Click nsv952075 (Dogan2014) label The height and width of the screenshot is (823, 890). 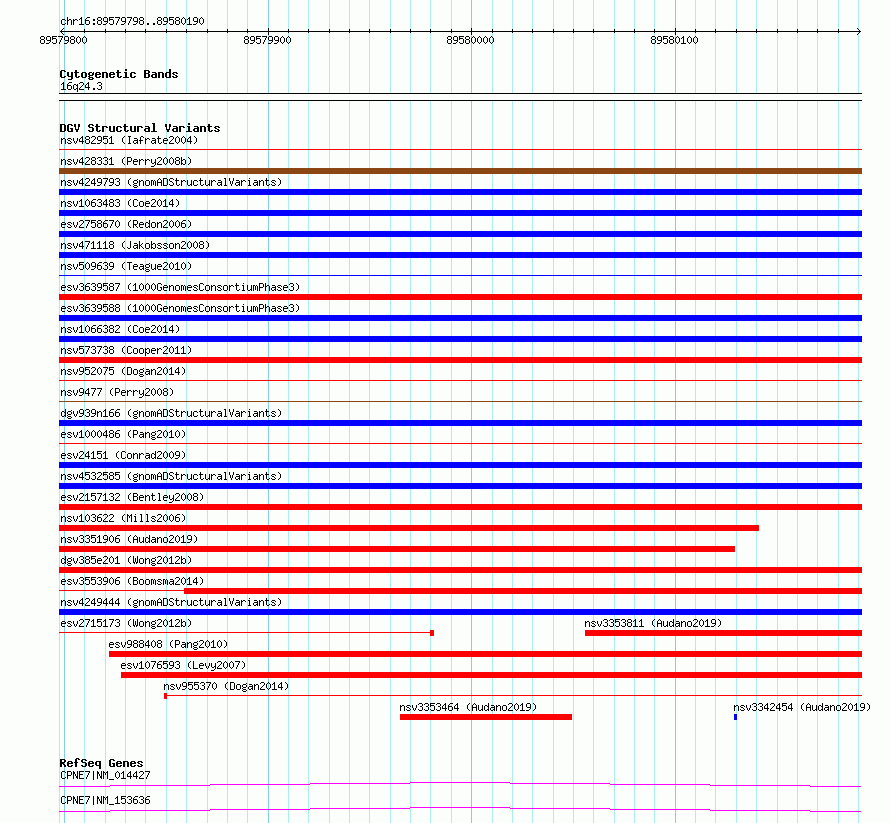[123, 371]
